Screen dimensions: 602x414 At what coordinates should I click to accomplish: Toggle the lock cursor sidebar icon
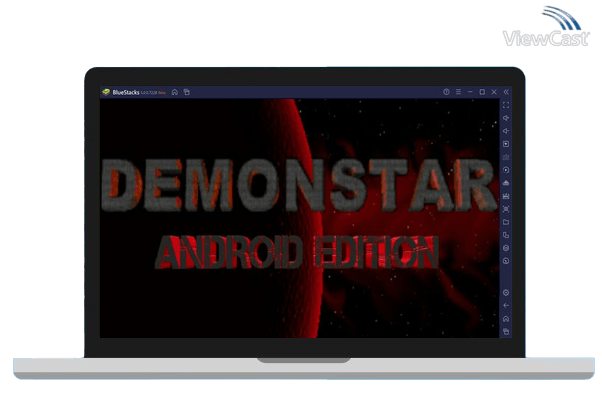point(506,144)
